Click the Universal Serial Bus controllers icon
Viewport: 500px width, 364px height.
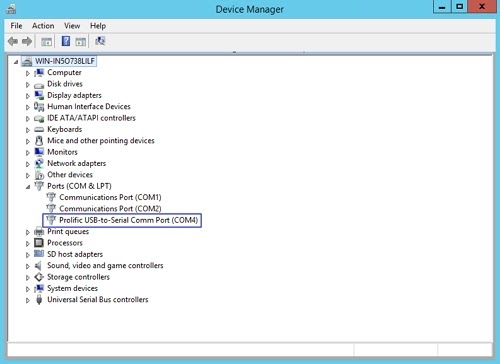(39, 300)
